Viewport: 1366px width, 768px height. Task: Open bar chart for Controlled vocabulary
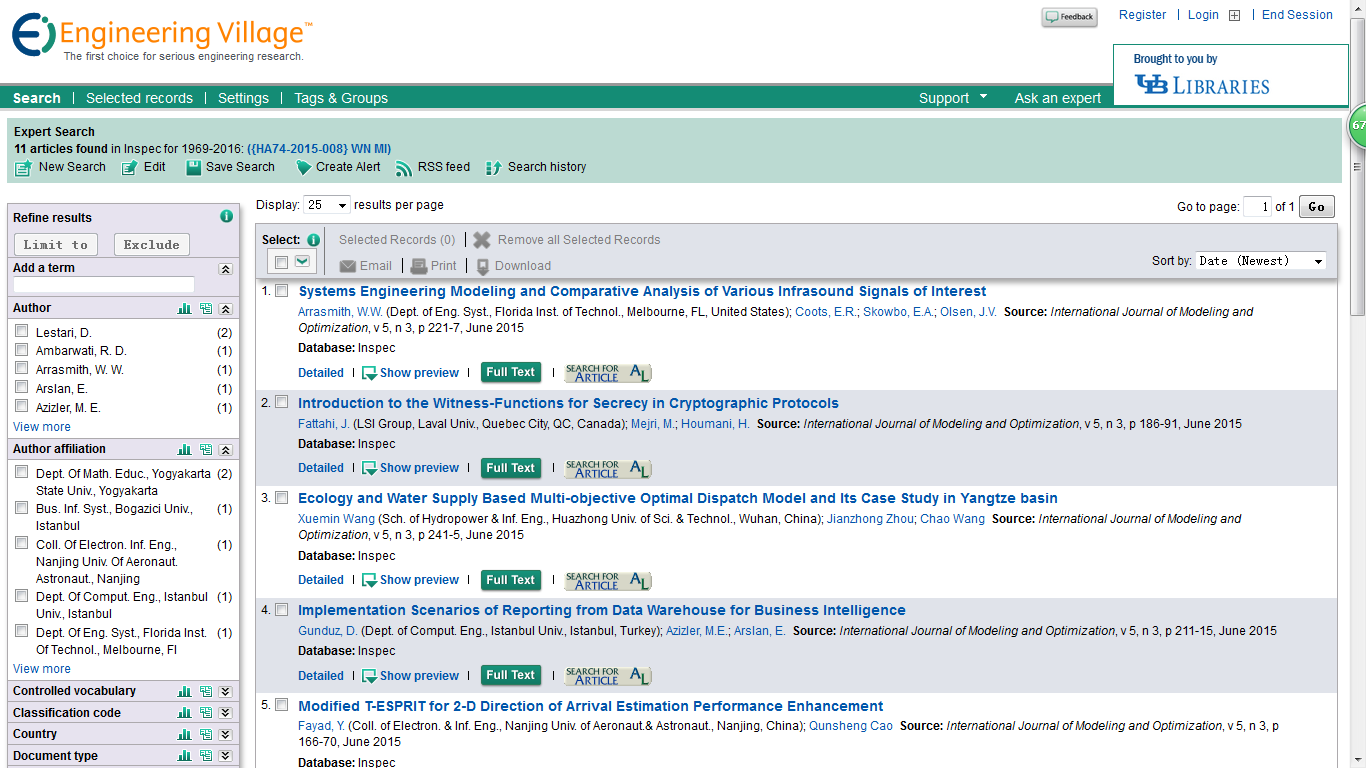184,691
